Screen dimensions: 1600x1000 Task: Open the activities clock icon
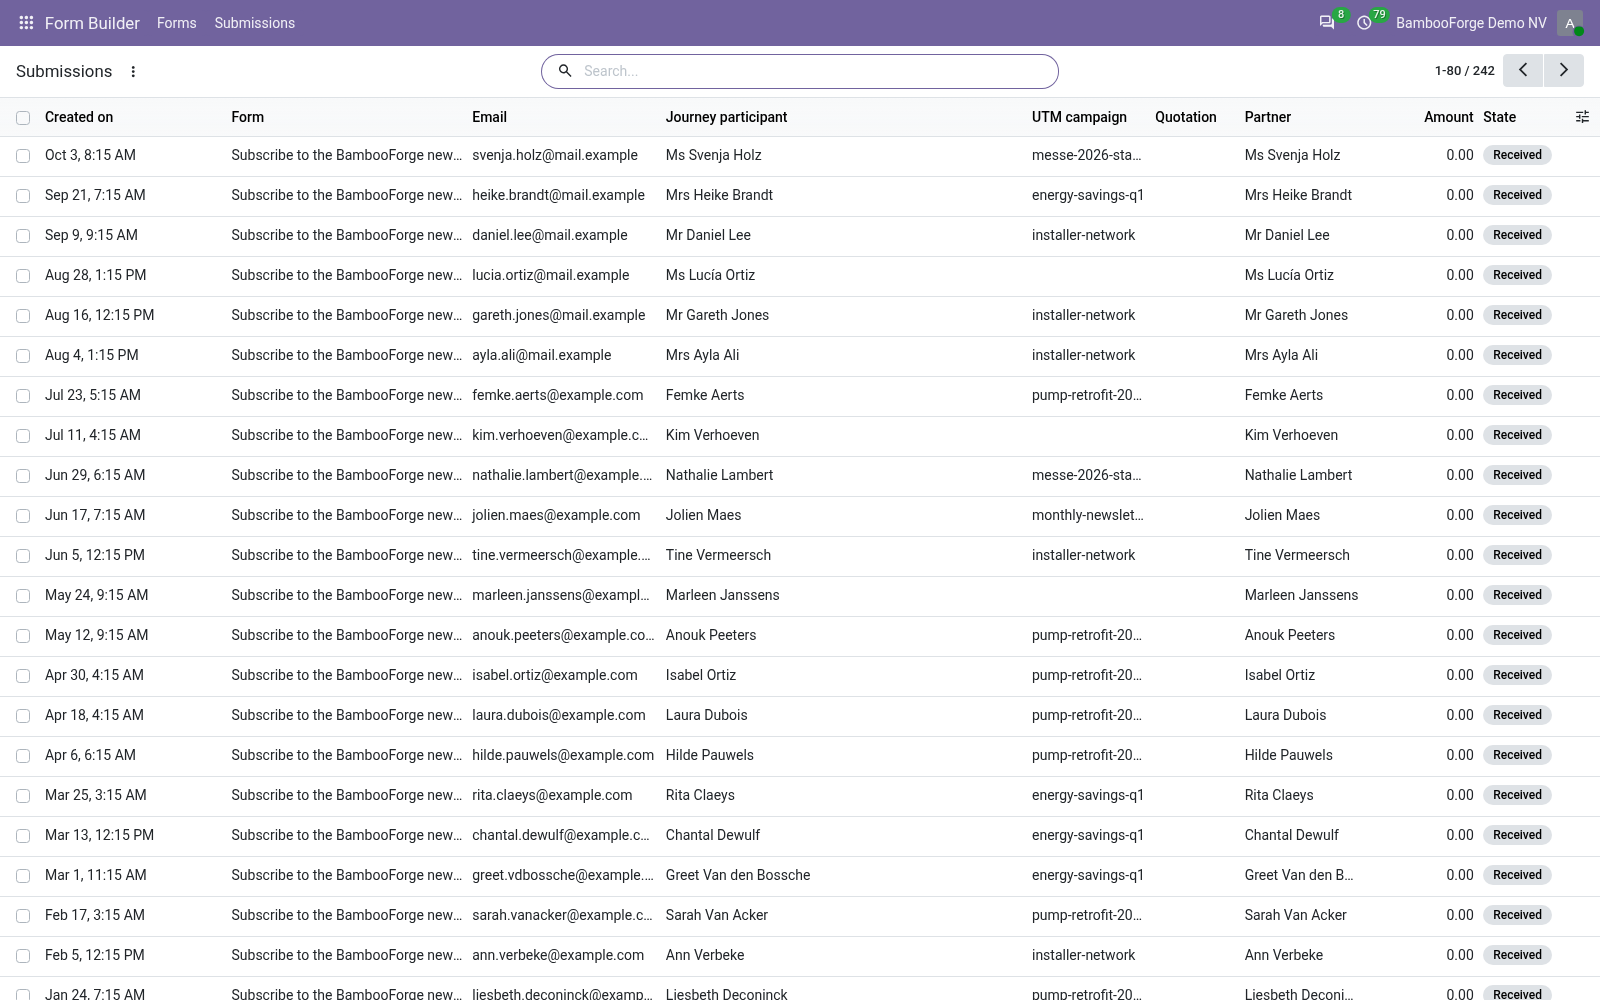click(1364, 23)
